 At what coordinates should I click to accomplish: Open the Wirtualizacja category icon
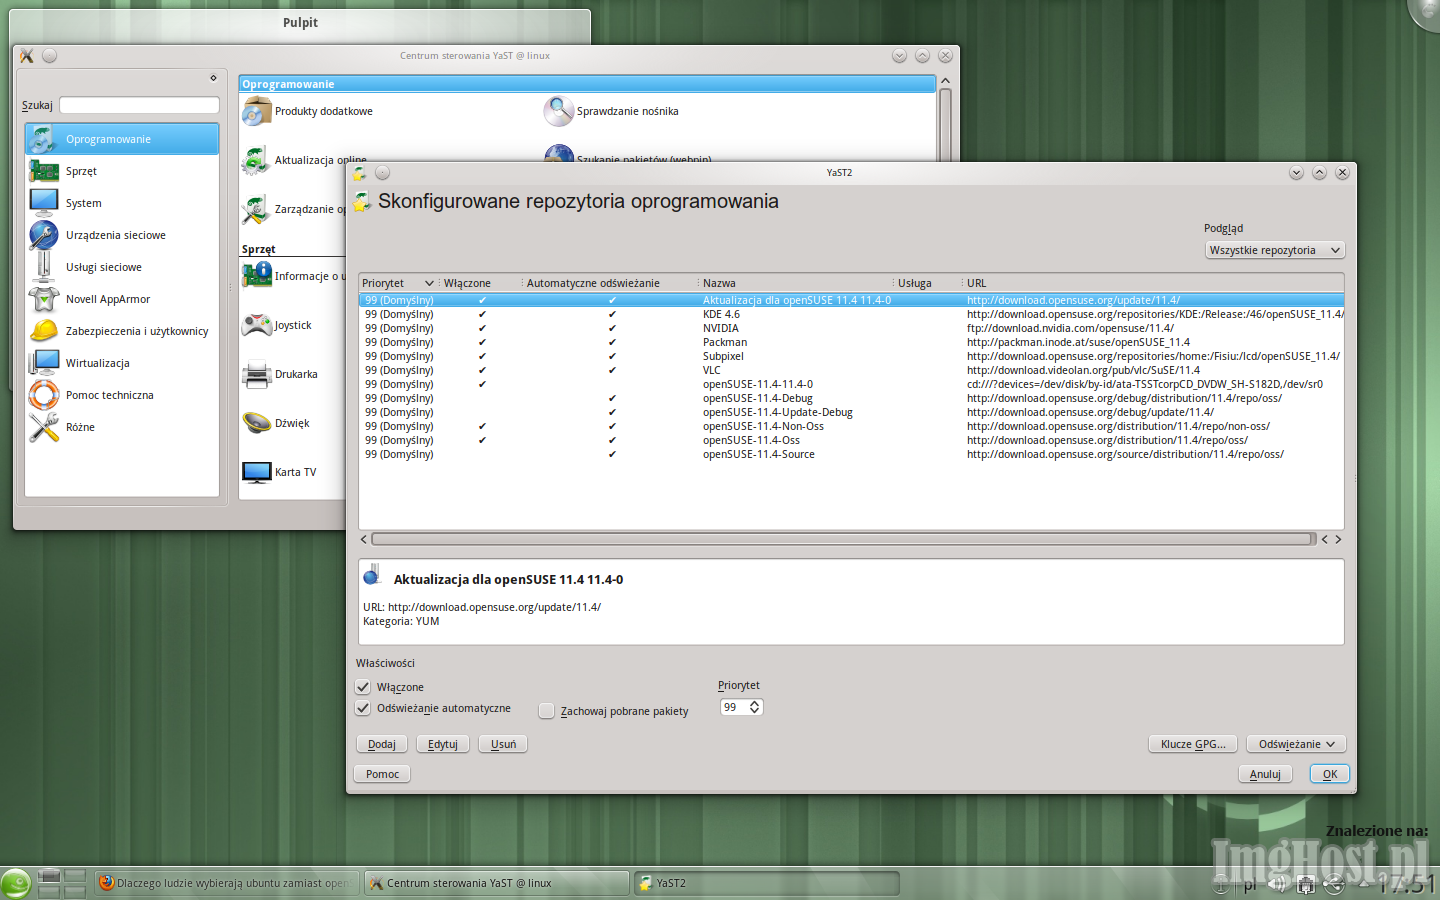(x=44, y=363)
